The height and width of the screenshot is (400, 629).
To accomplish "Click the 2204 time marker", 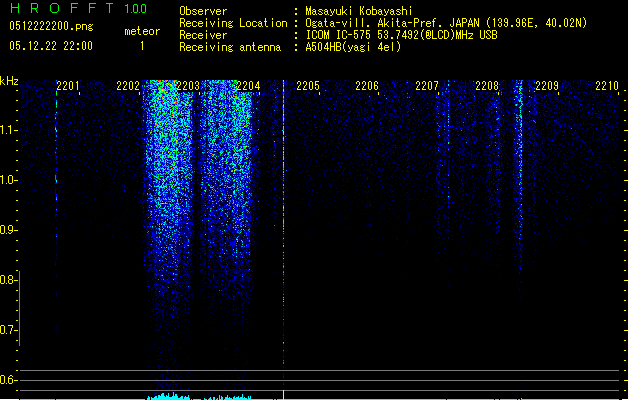I will coord(248,85).
